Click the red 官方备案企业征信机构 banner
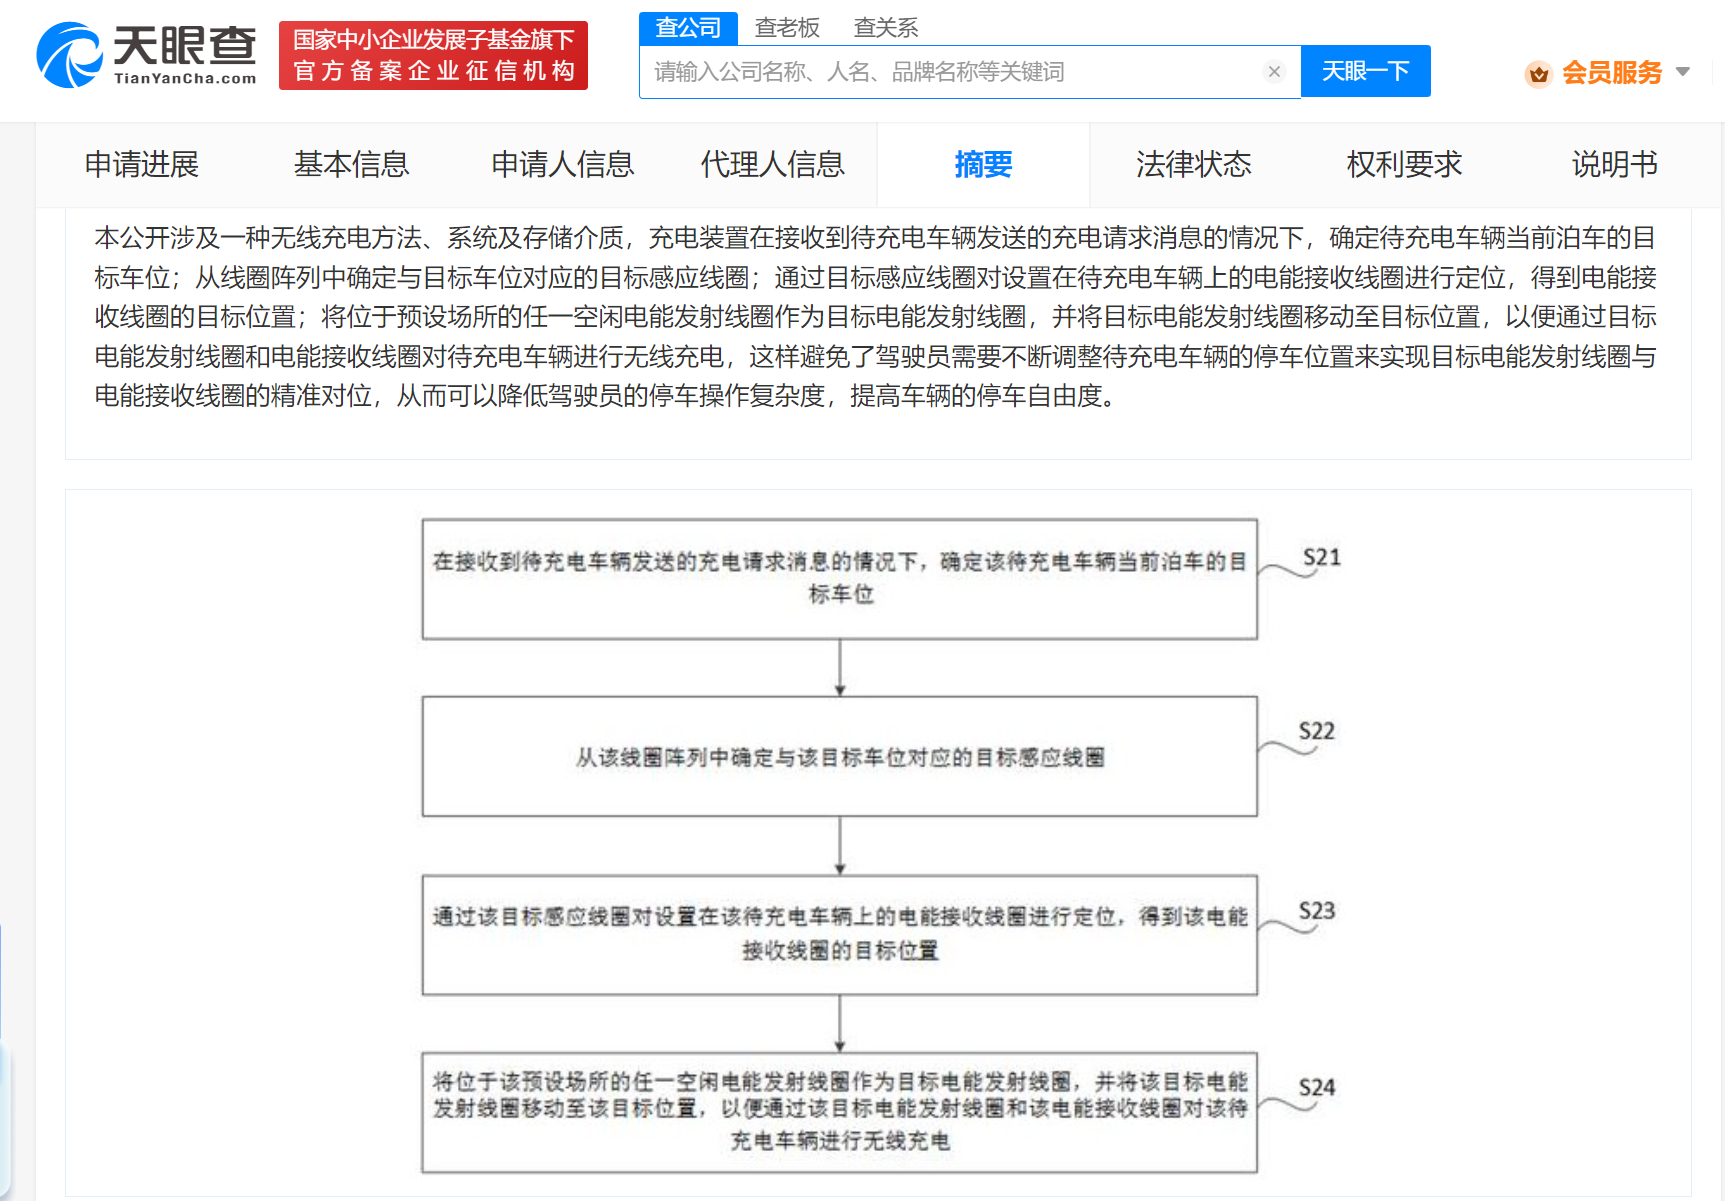The width and height of the screenshot is (1725, 1201). pyautogui.click(x=433, y=56)
